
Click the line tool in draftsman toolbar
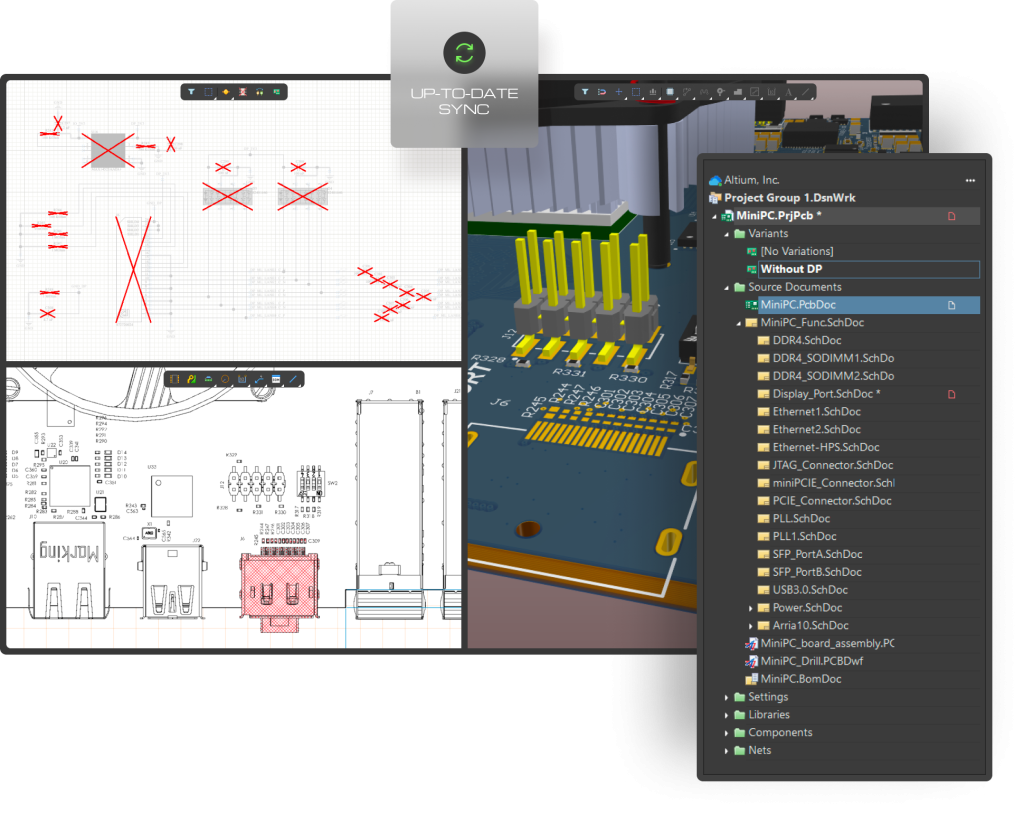[x=293, y=380]
